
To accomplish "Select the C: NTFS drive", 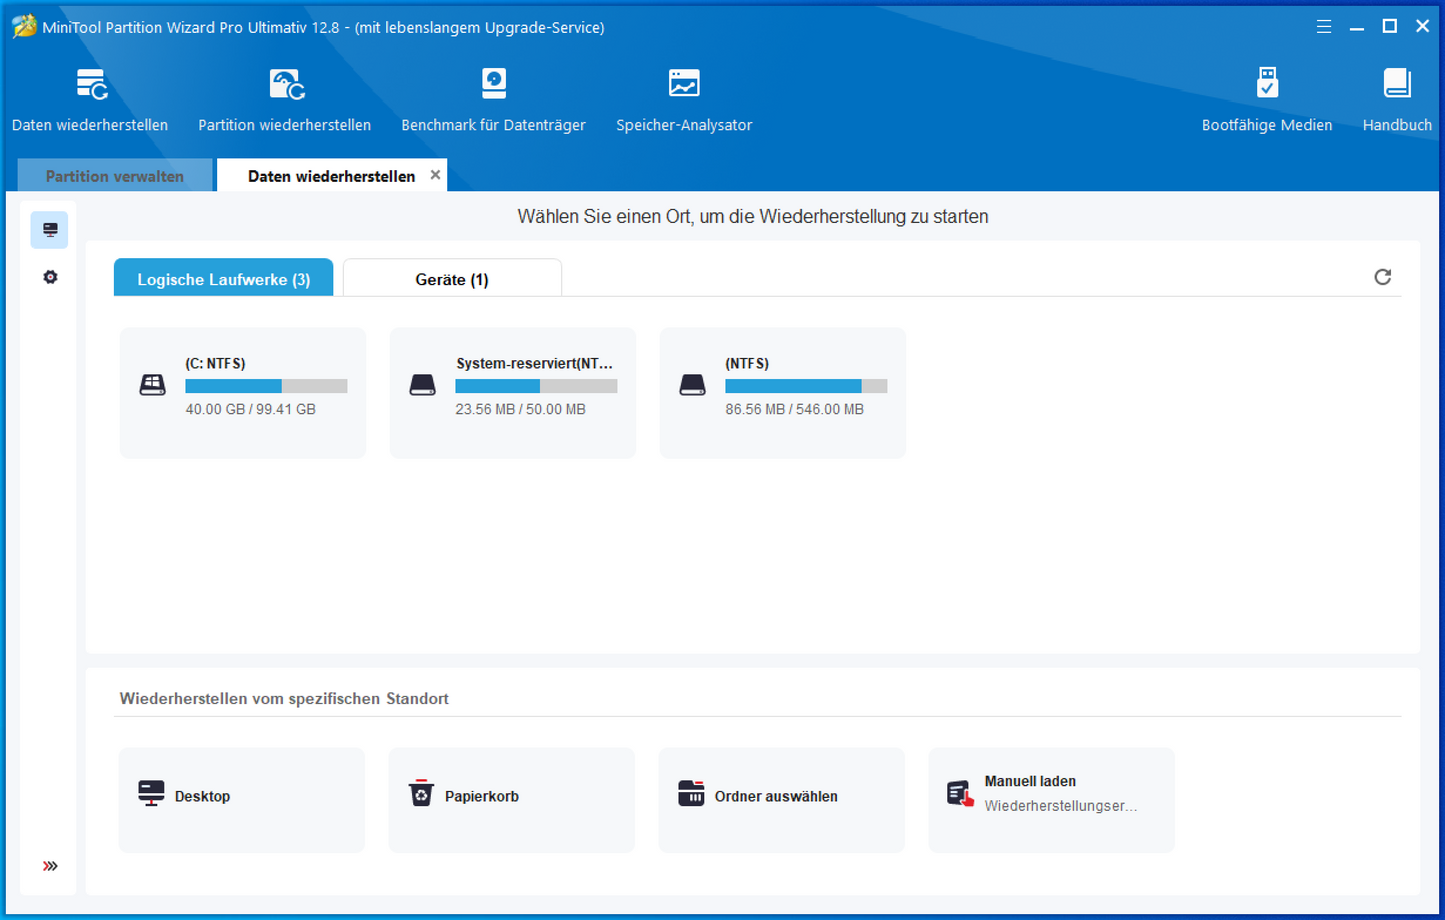I will click(243, 393).
